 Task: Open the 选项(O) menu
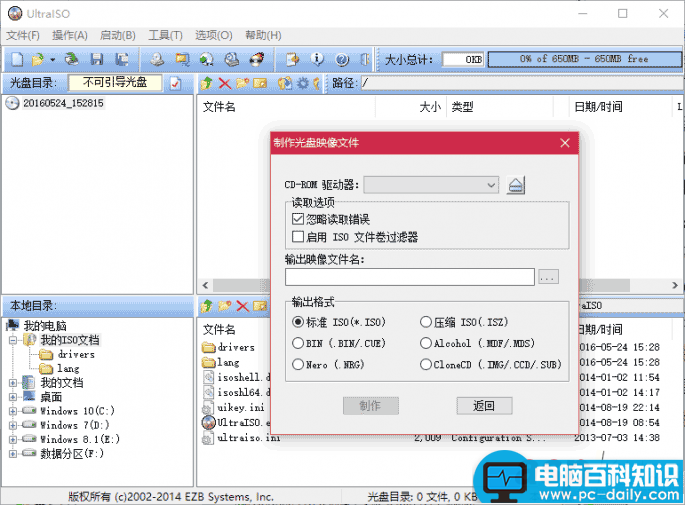[x=214, y=35]
